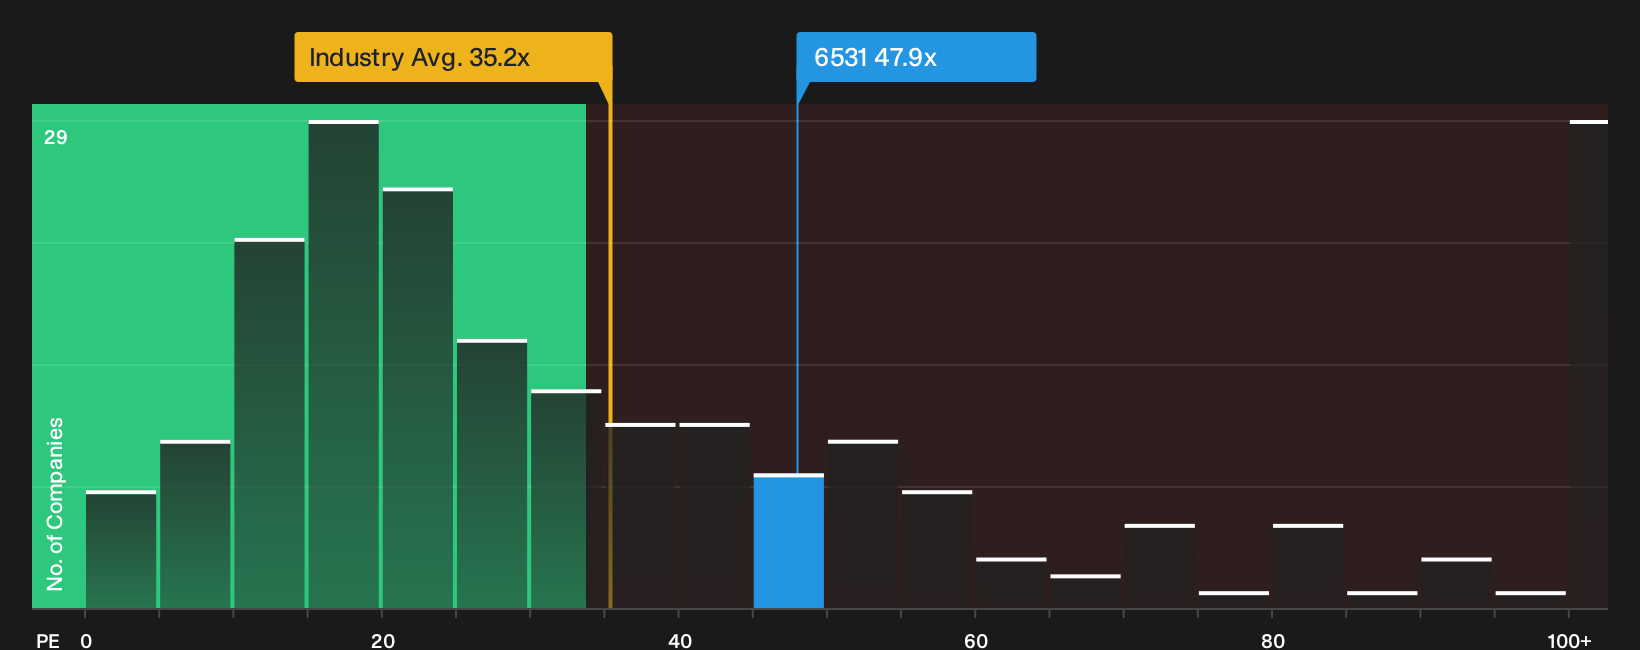Click the x-axis label '0'
The height and width of the screenshot is (650, 1640).
click(x=86, y=640)
